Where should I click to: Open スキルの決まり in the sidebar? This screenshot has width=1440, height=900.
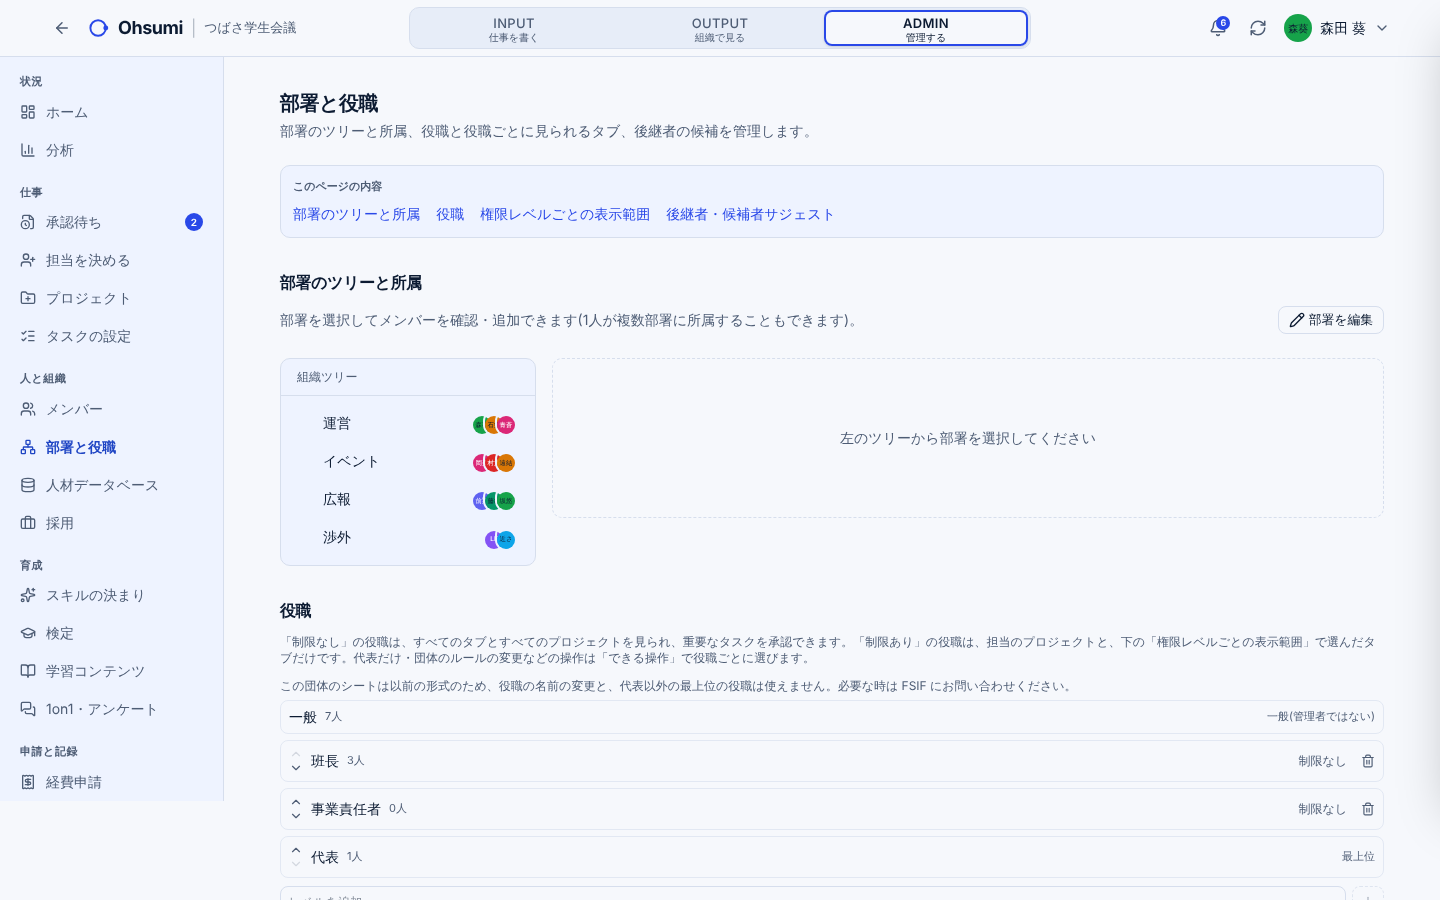click(x=111, y=595)
